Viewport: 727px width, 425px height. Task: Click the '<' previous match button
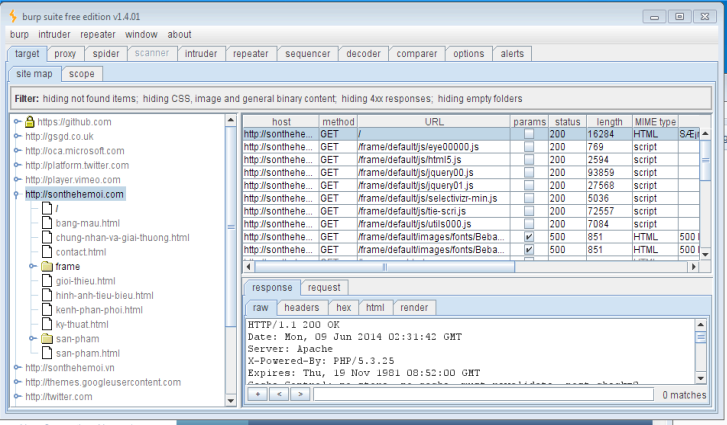pos(279,394)
